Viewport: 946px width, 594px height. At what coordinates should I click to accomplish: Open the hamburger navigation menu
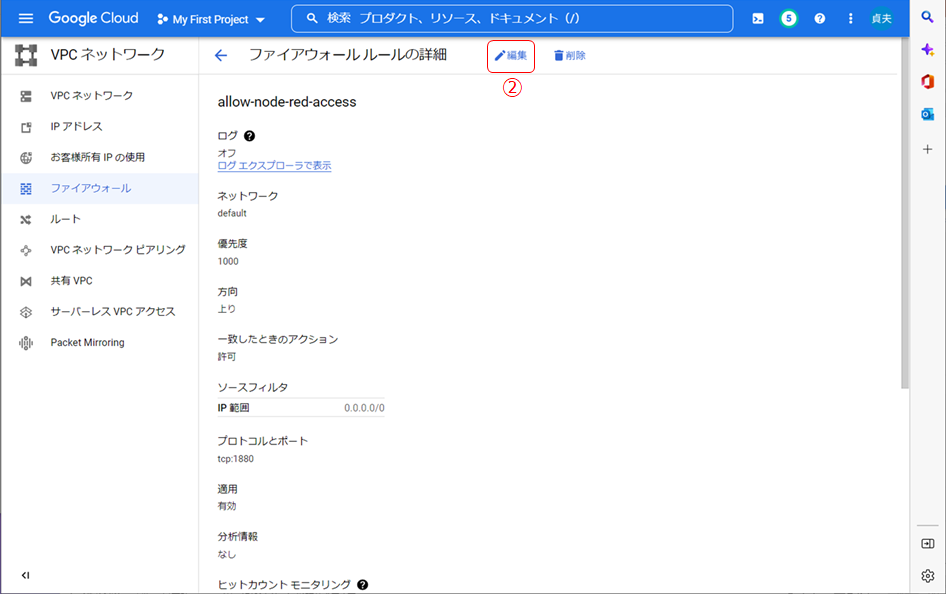[26, 19]
